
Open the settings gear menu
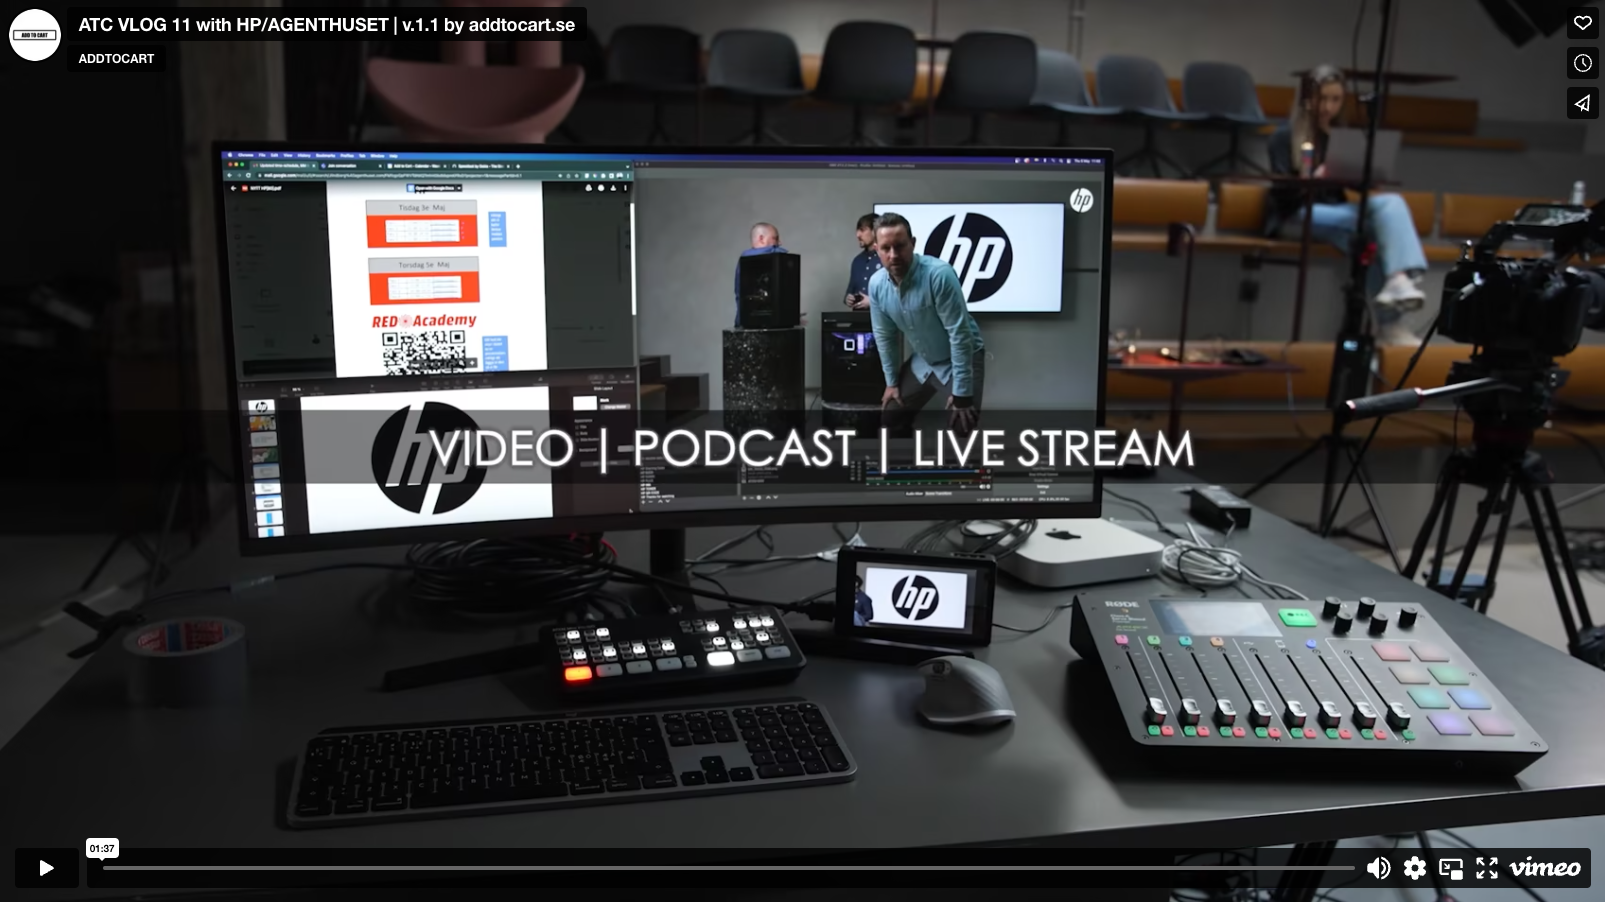click(1415, 868)
